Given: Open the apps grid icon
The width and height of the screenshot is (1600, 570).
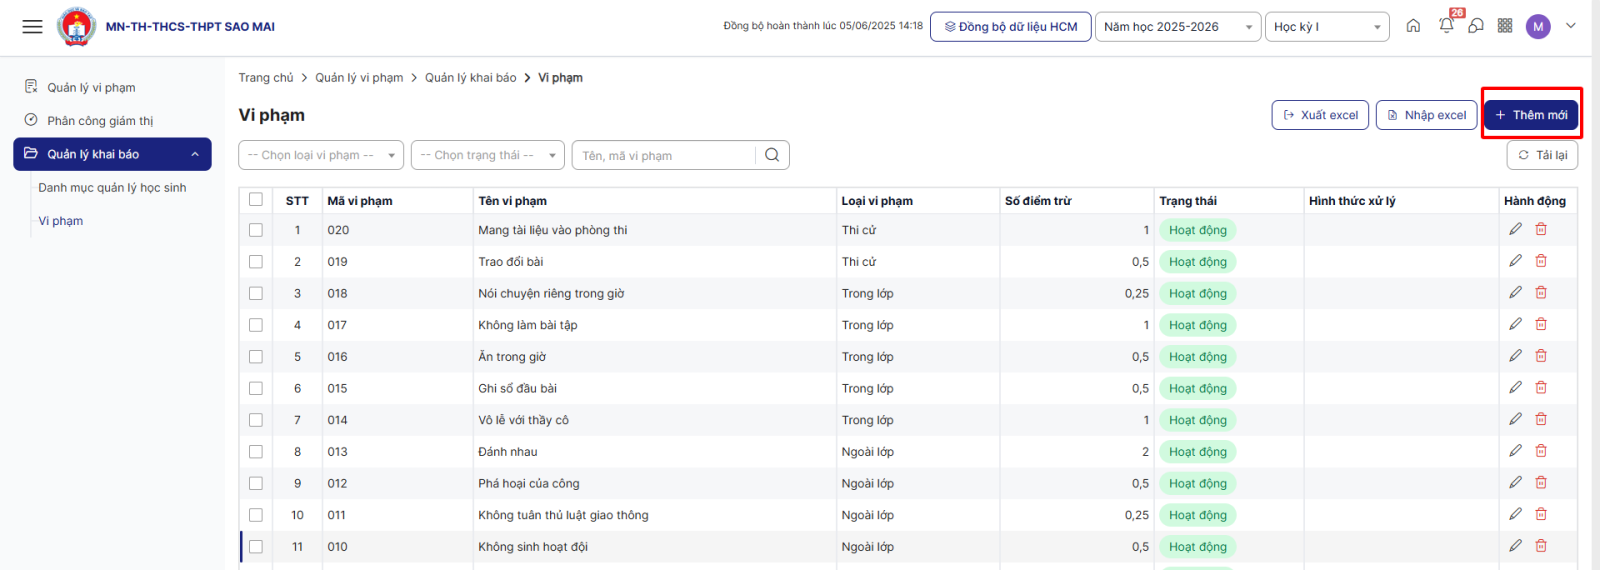Looking at the screenshot, I should (x=1505, y=26).
